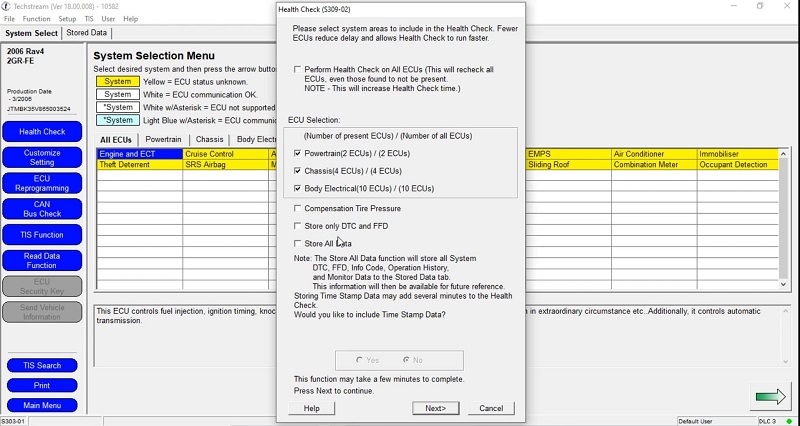Uncheck the Chassis ECUs checkbox
Image resolution: width=800 pixels, height=426 pixels.
tap(297, 171)
